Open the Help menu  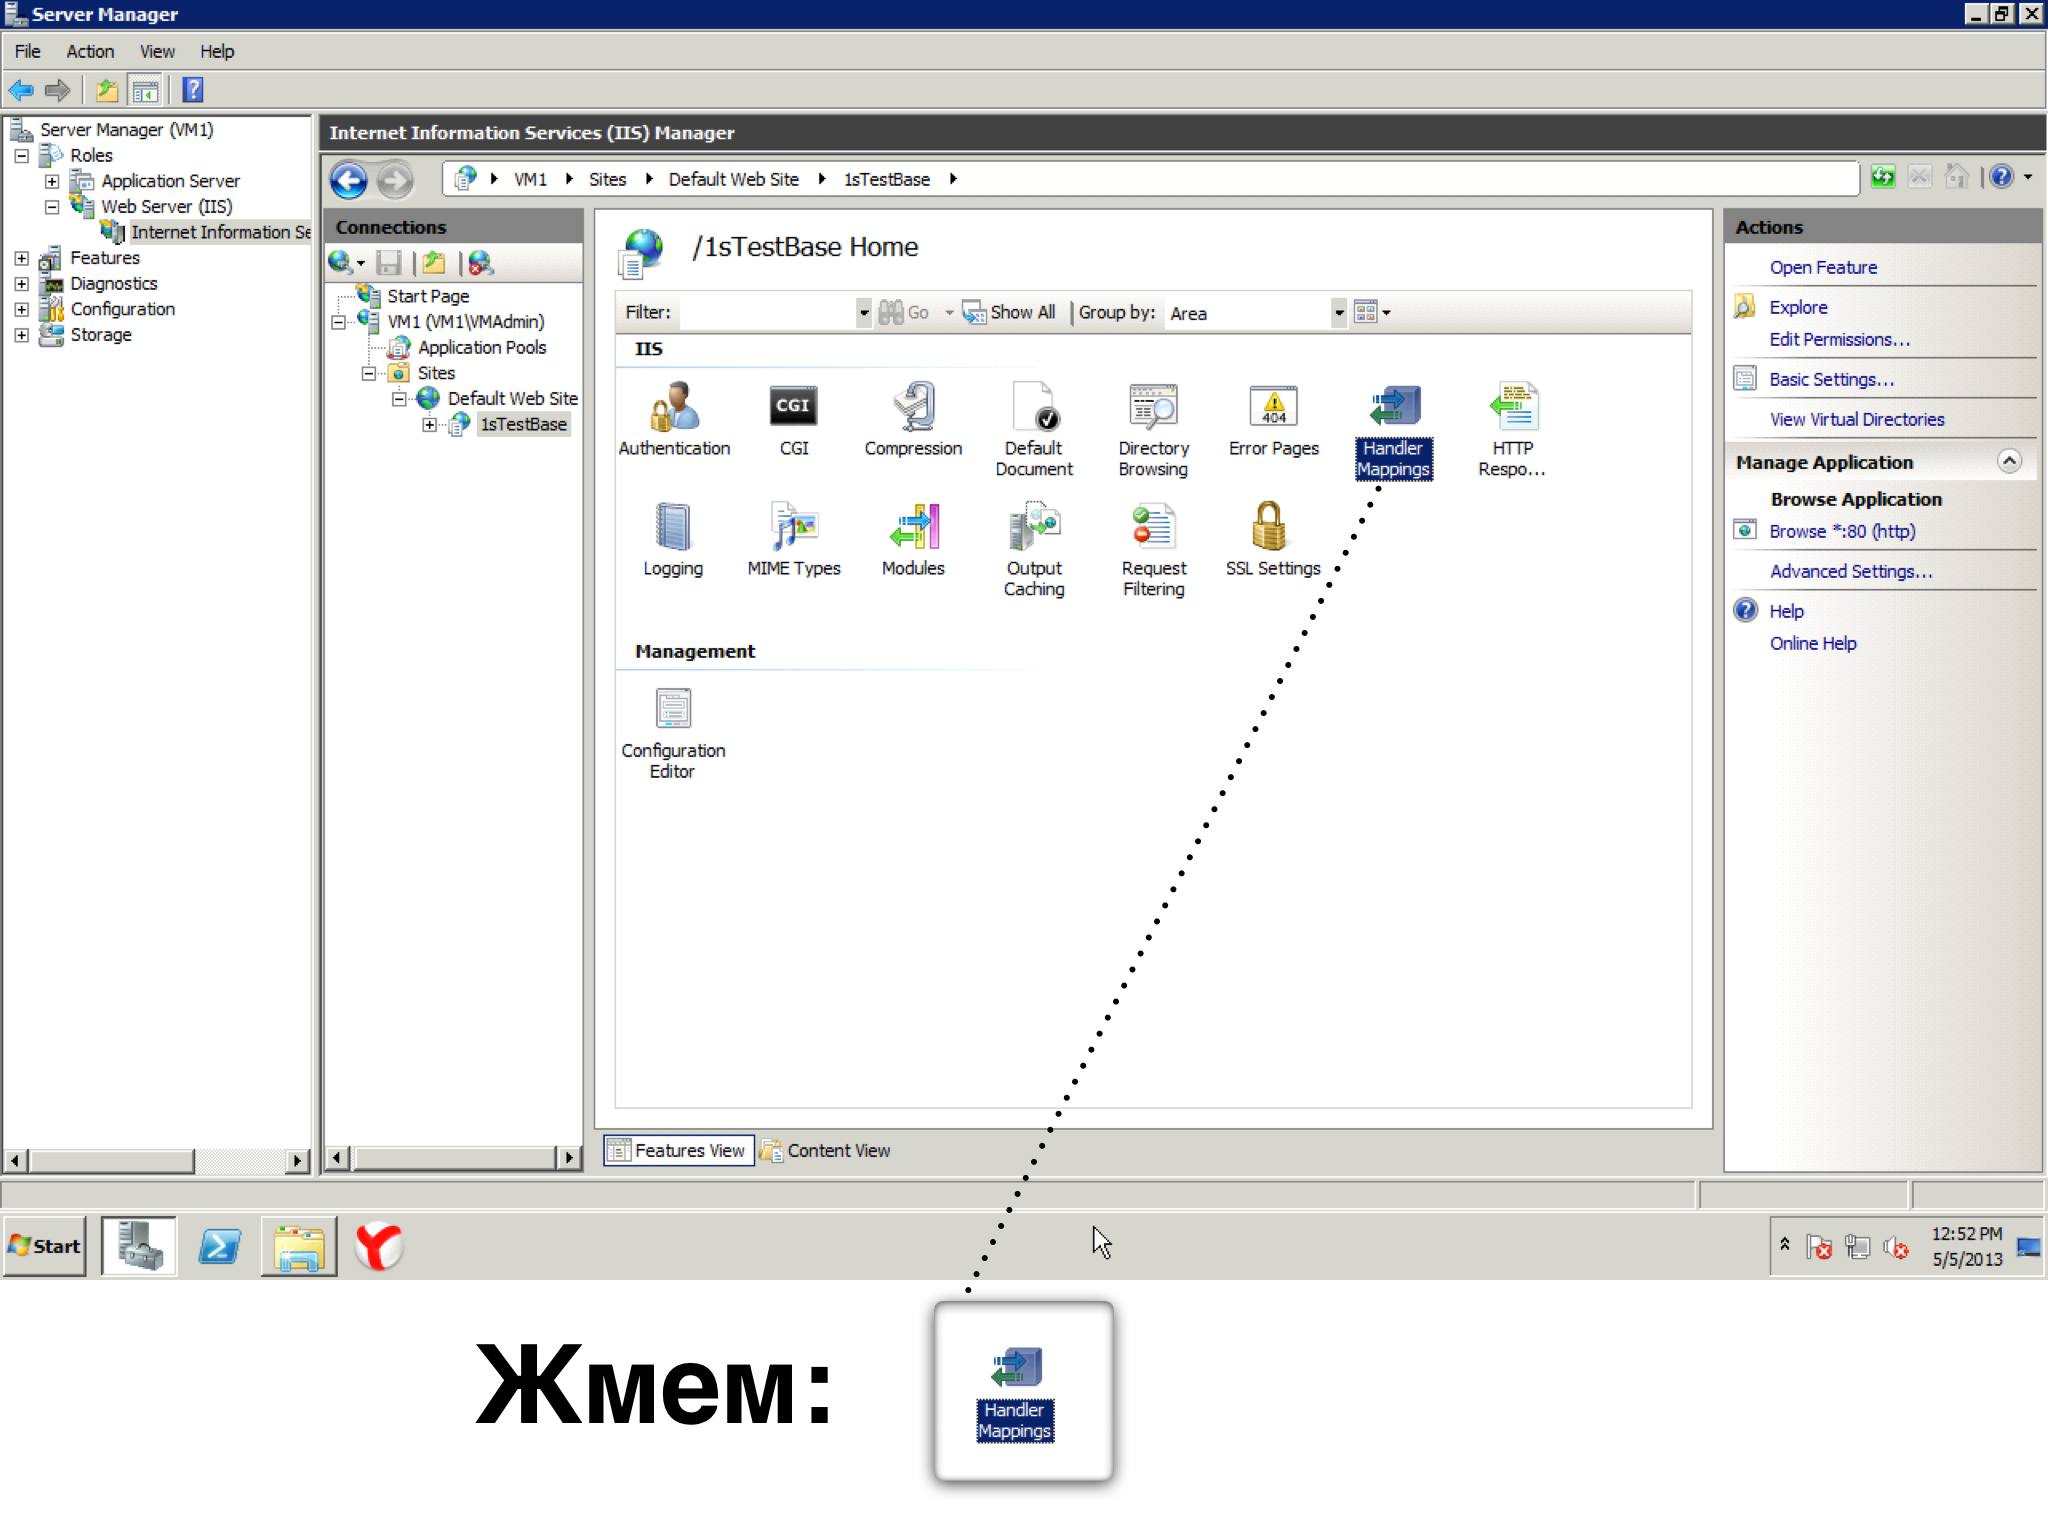coord(217,51)
